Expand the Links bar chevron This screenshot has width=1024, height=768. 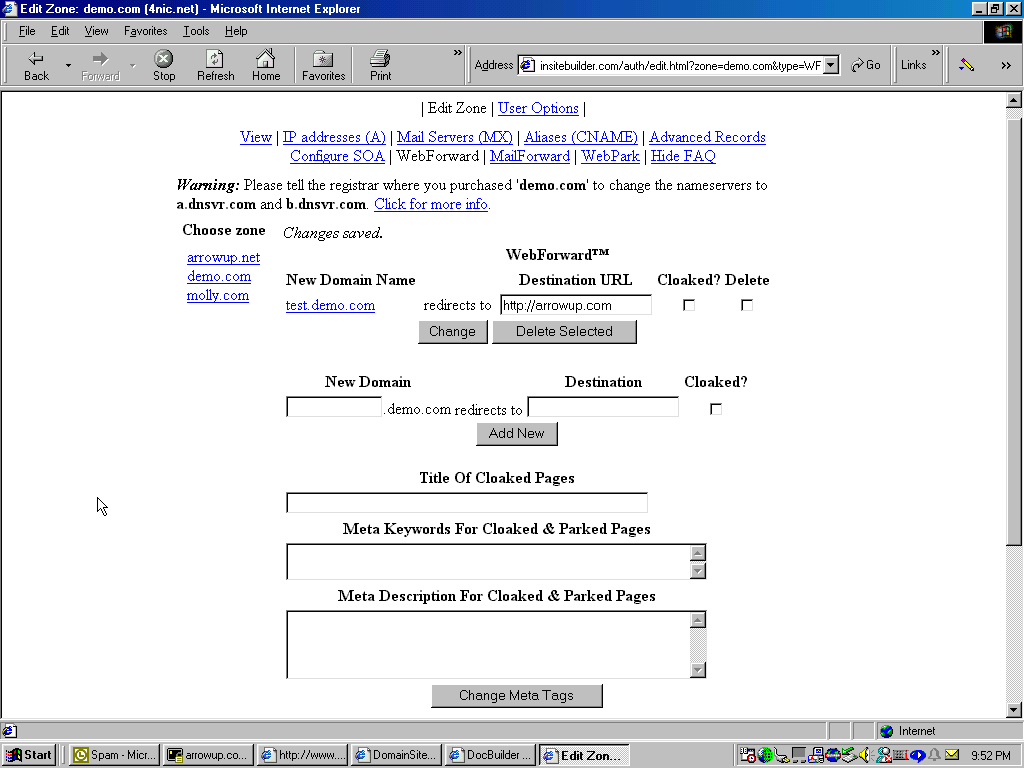click(936, 52)
